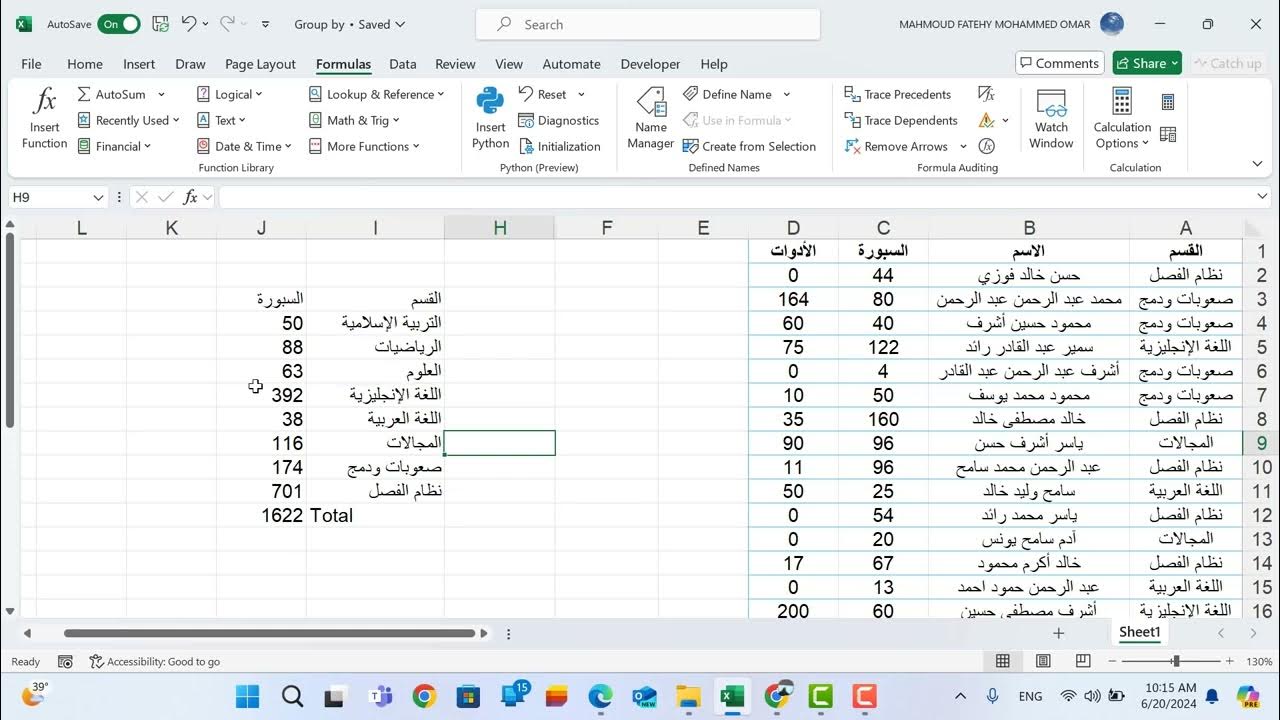Open the Logical functions dropdown
This screenshot has height=720, width=1280.
pos(230,94)
